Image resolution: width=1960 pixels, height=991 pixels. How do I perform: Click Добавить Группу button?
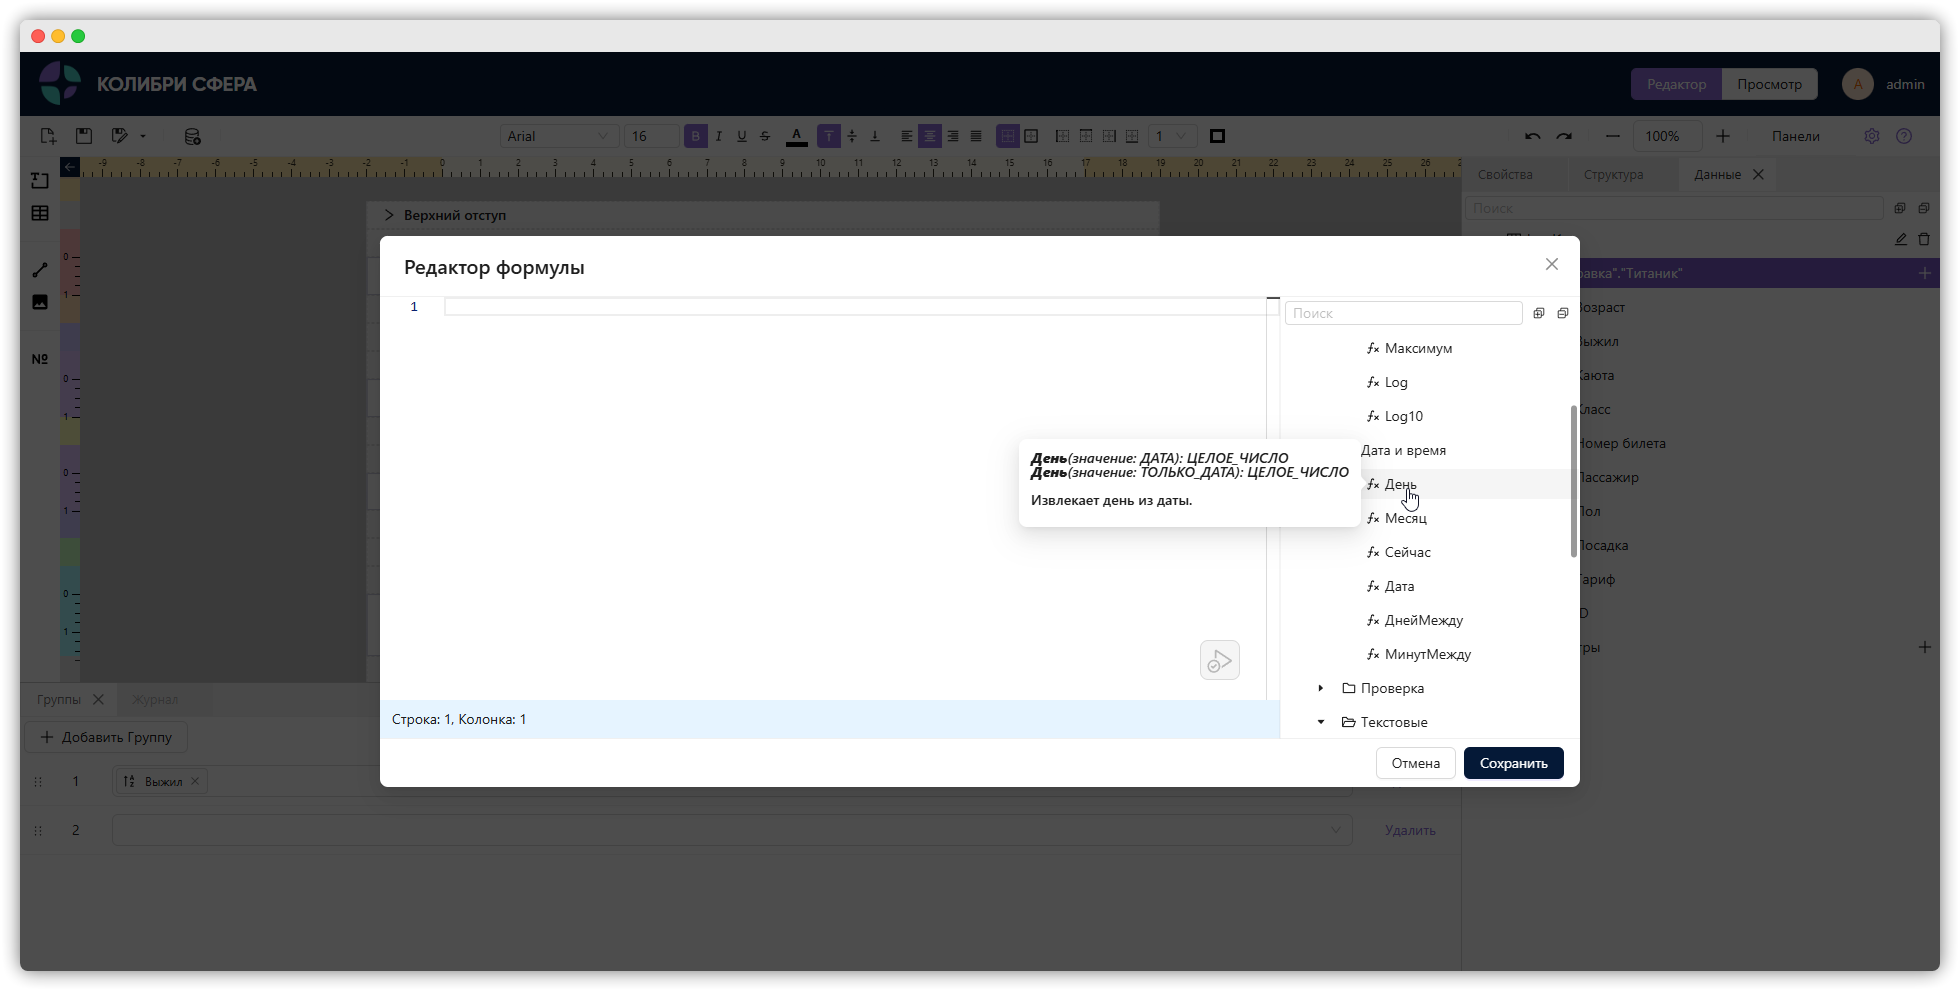click(106, 737)
